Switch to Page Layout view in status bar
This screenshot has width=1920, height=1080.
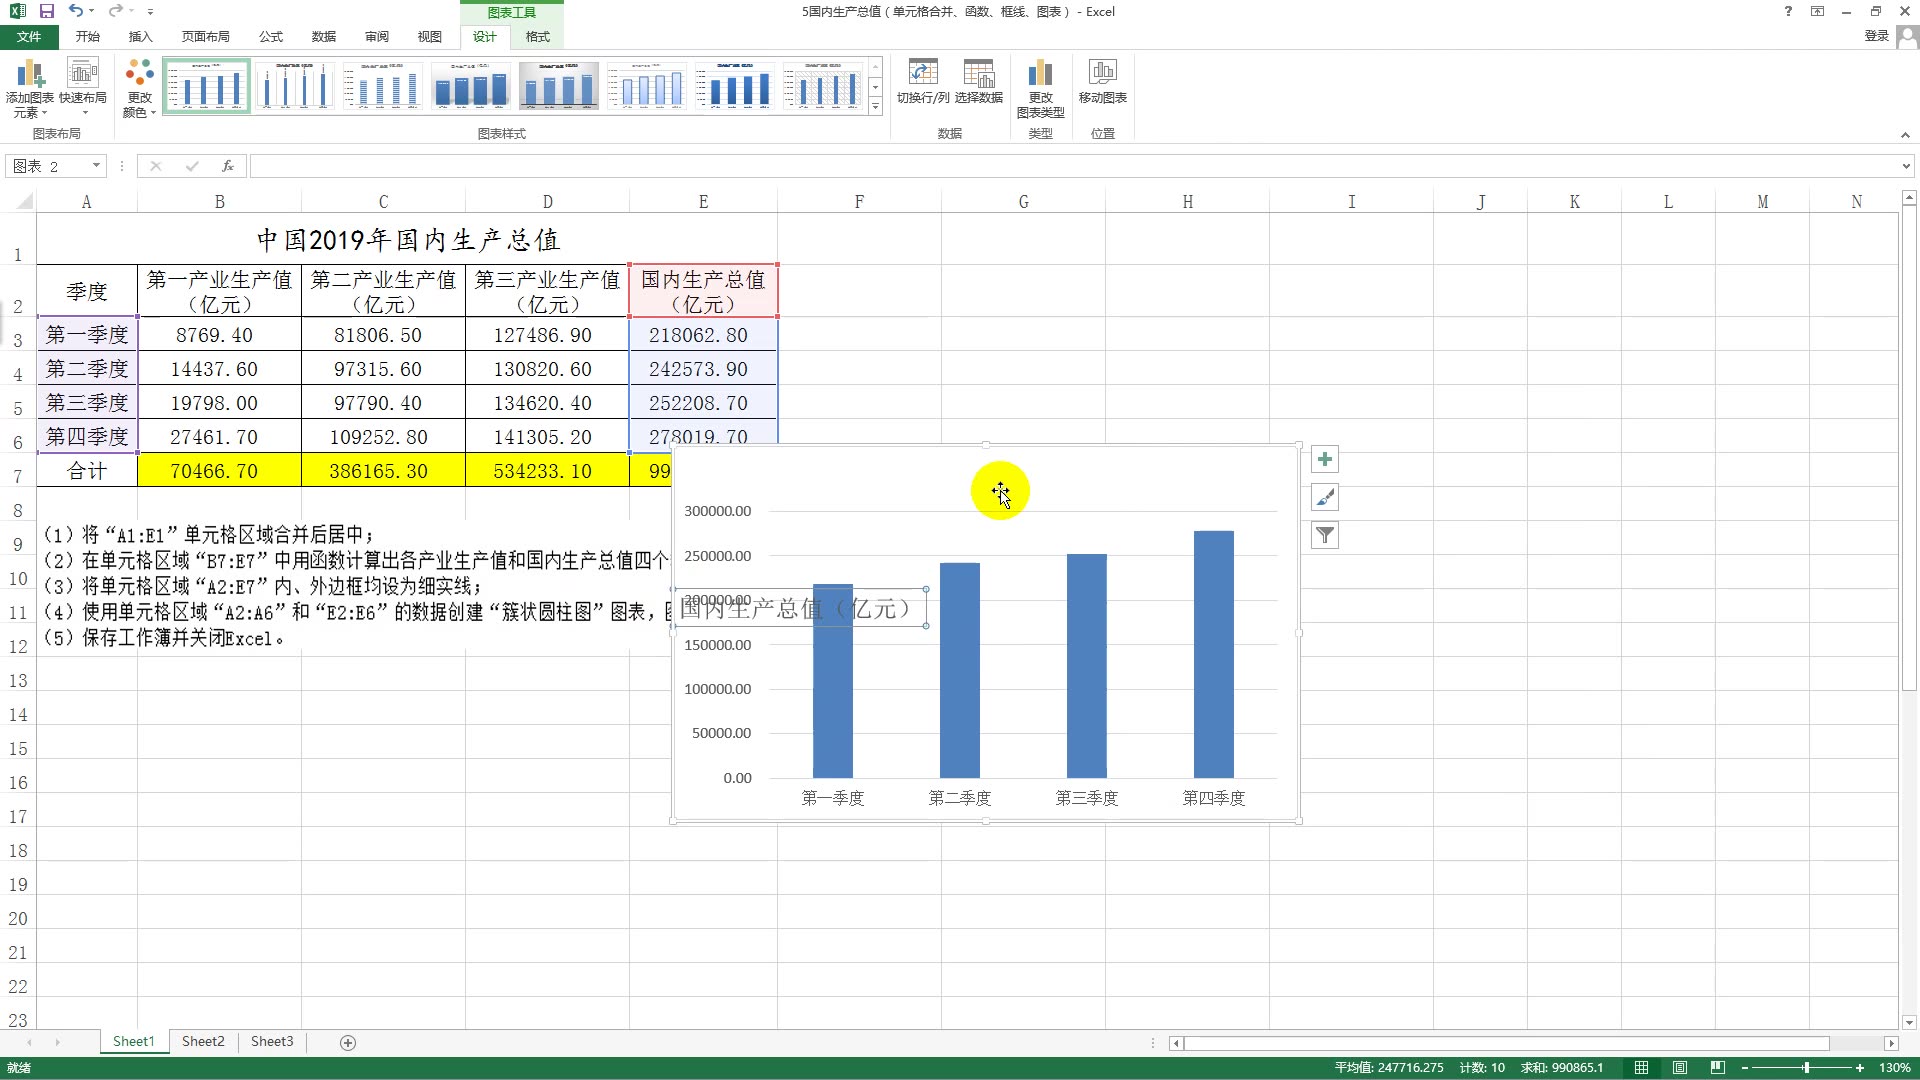pos(1680,1068)
